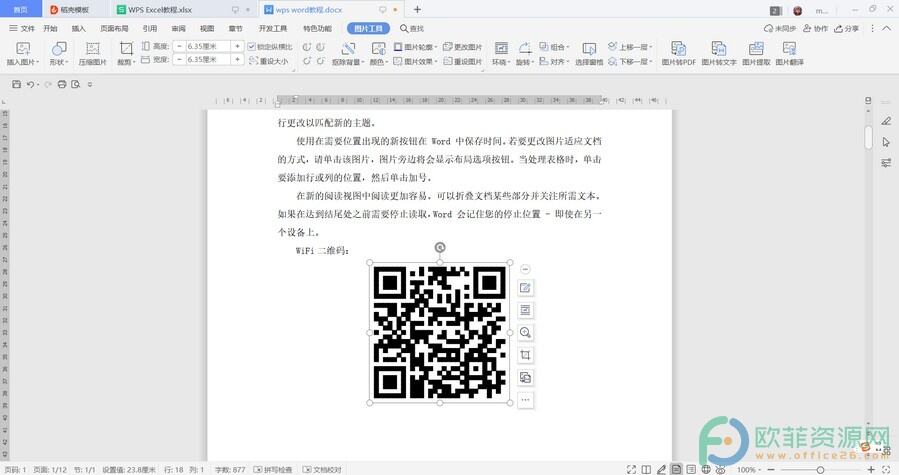The image size is (899, 475).
Task: Toggle 文档校对 document proofing in status bar
Action: (322, 469)
